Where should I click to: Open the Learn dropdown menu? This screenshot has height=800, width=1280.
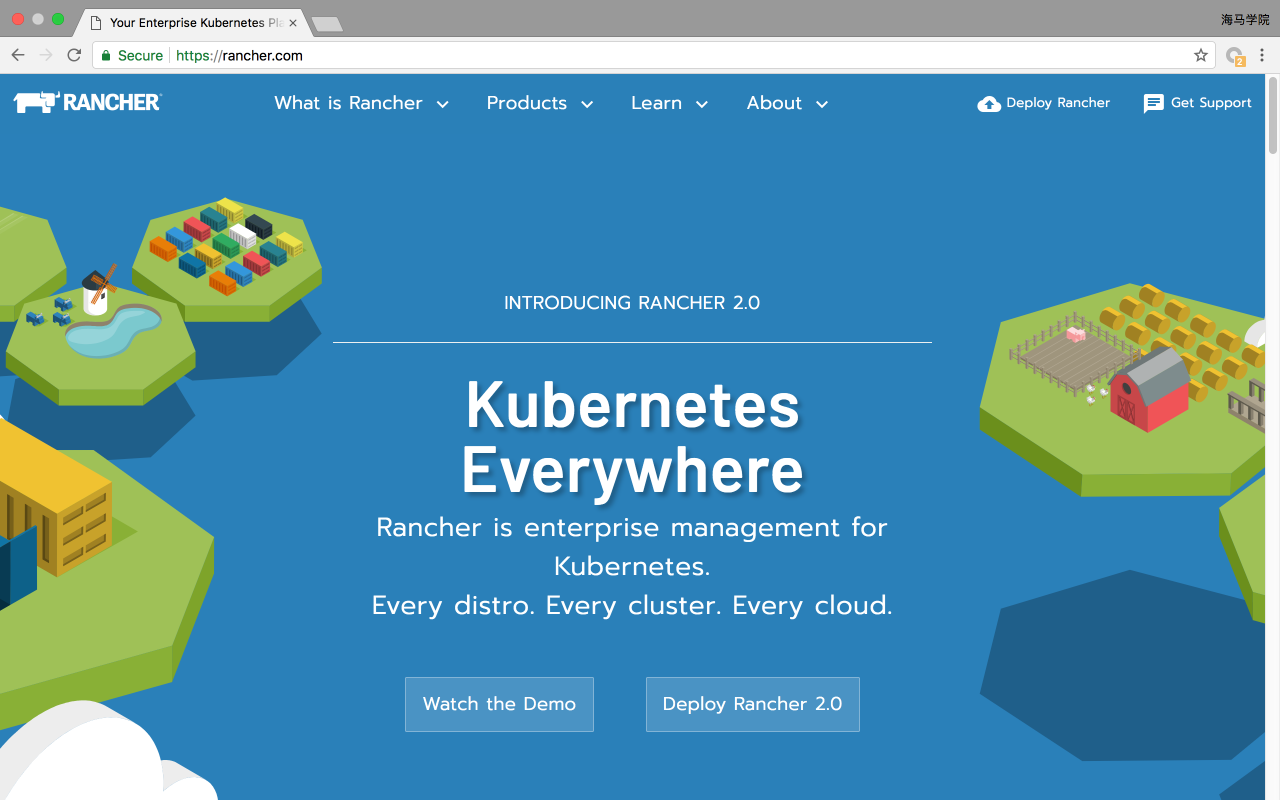pyautogui.click(x=670, y=103)
